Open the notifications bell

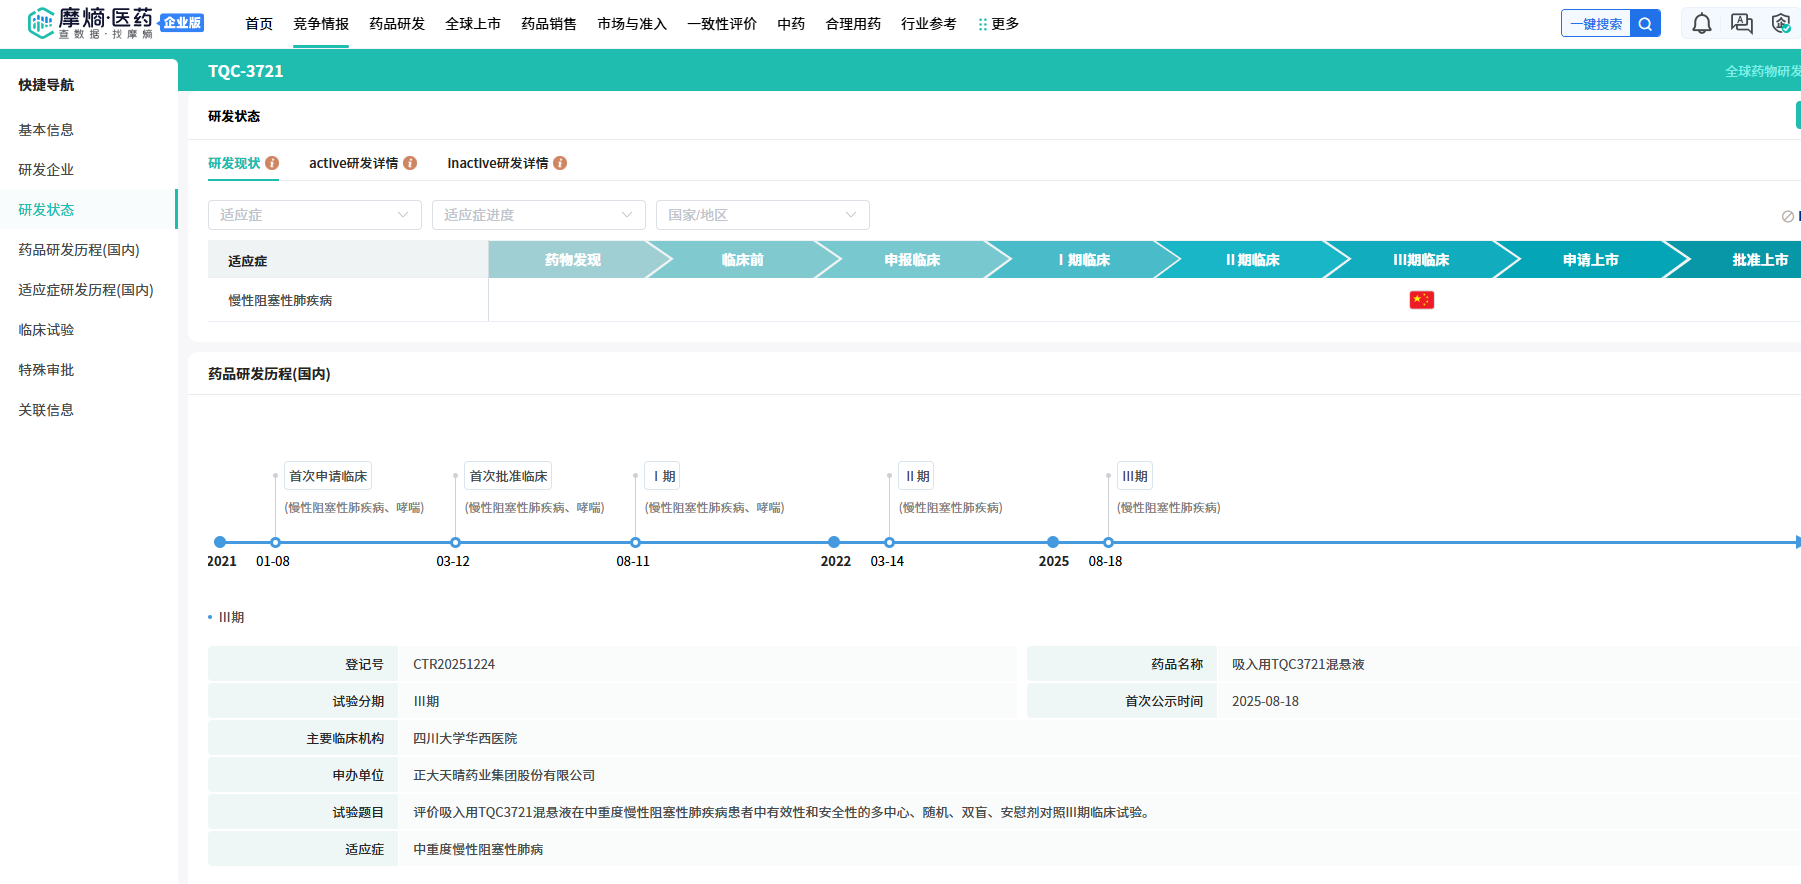coord(1701,24)
